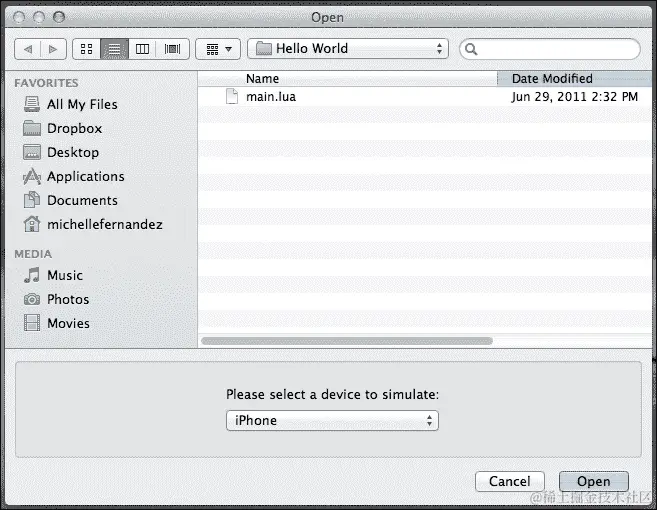
Task: Click the Applications icon in sidebar
Action: pyautogui.click(x=32, y=176)
